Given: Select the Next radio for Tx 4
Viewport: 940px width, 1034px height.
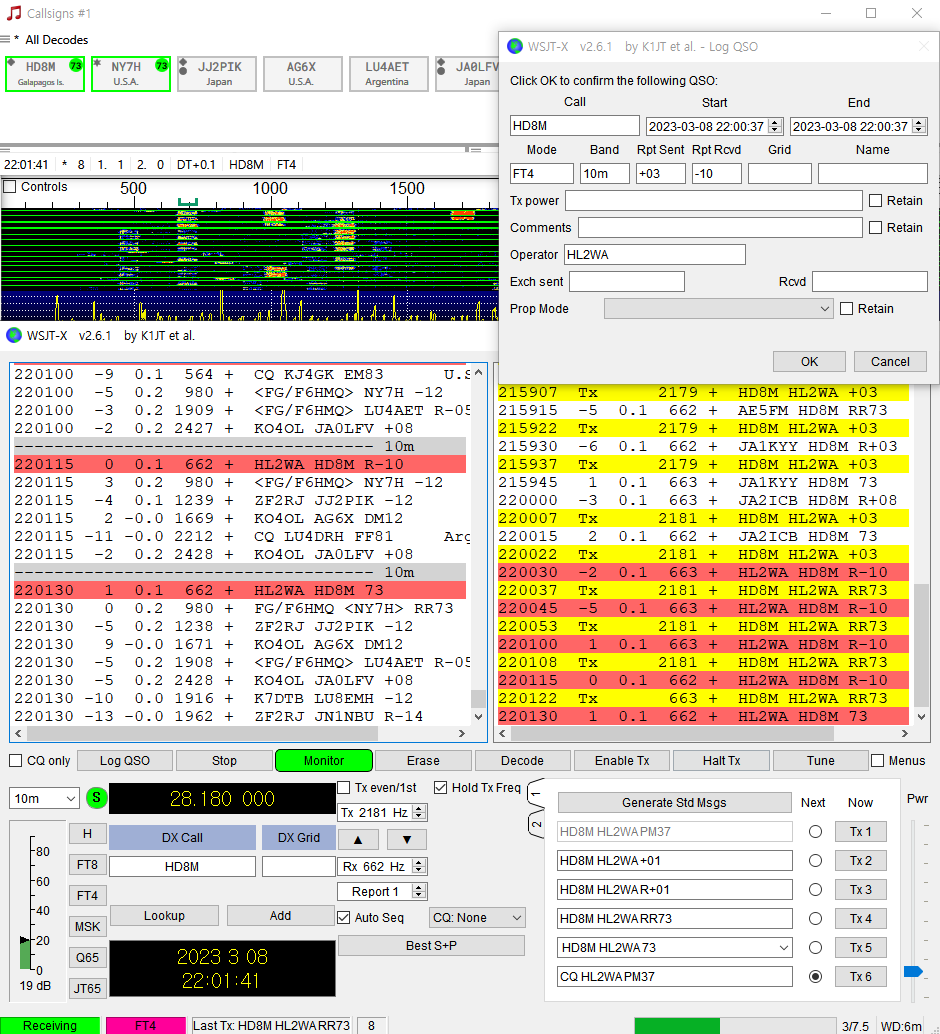Looking at the screenshot, I should (x=816, y=918).
